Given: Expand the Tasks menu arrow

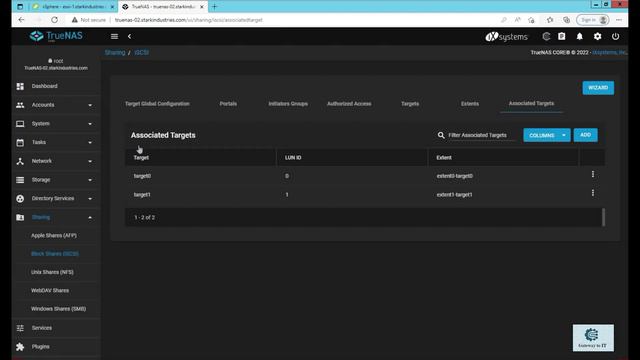Looking at the screenshot, I should (x=90, y=143).
